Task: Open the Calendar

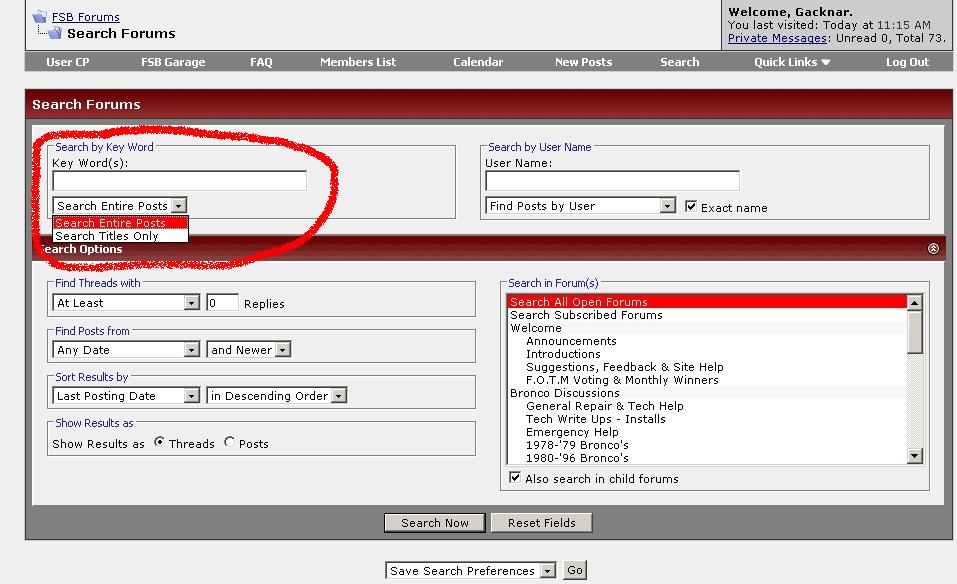Action: [x=478, y=62]
